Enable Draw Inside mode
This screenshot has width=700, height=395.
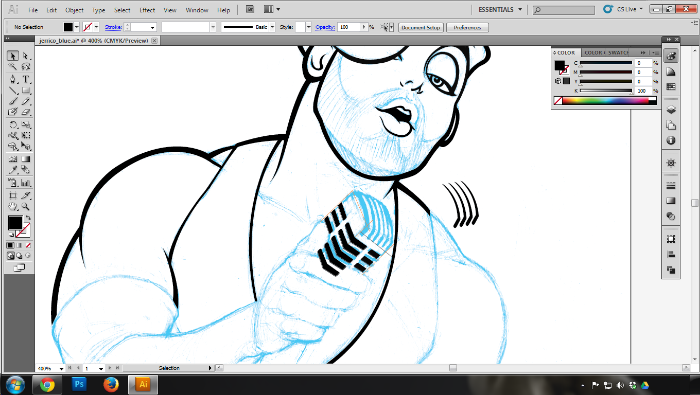coord(28,256)
